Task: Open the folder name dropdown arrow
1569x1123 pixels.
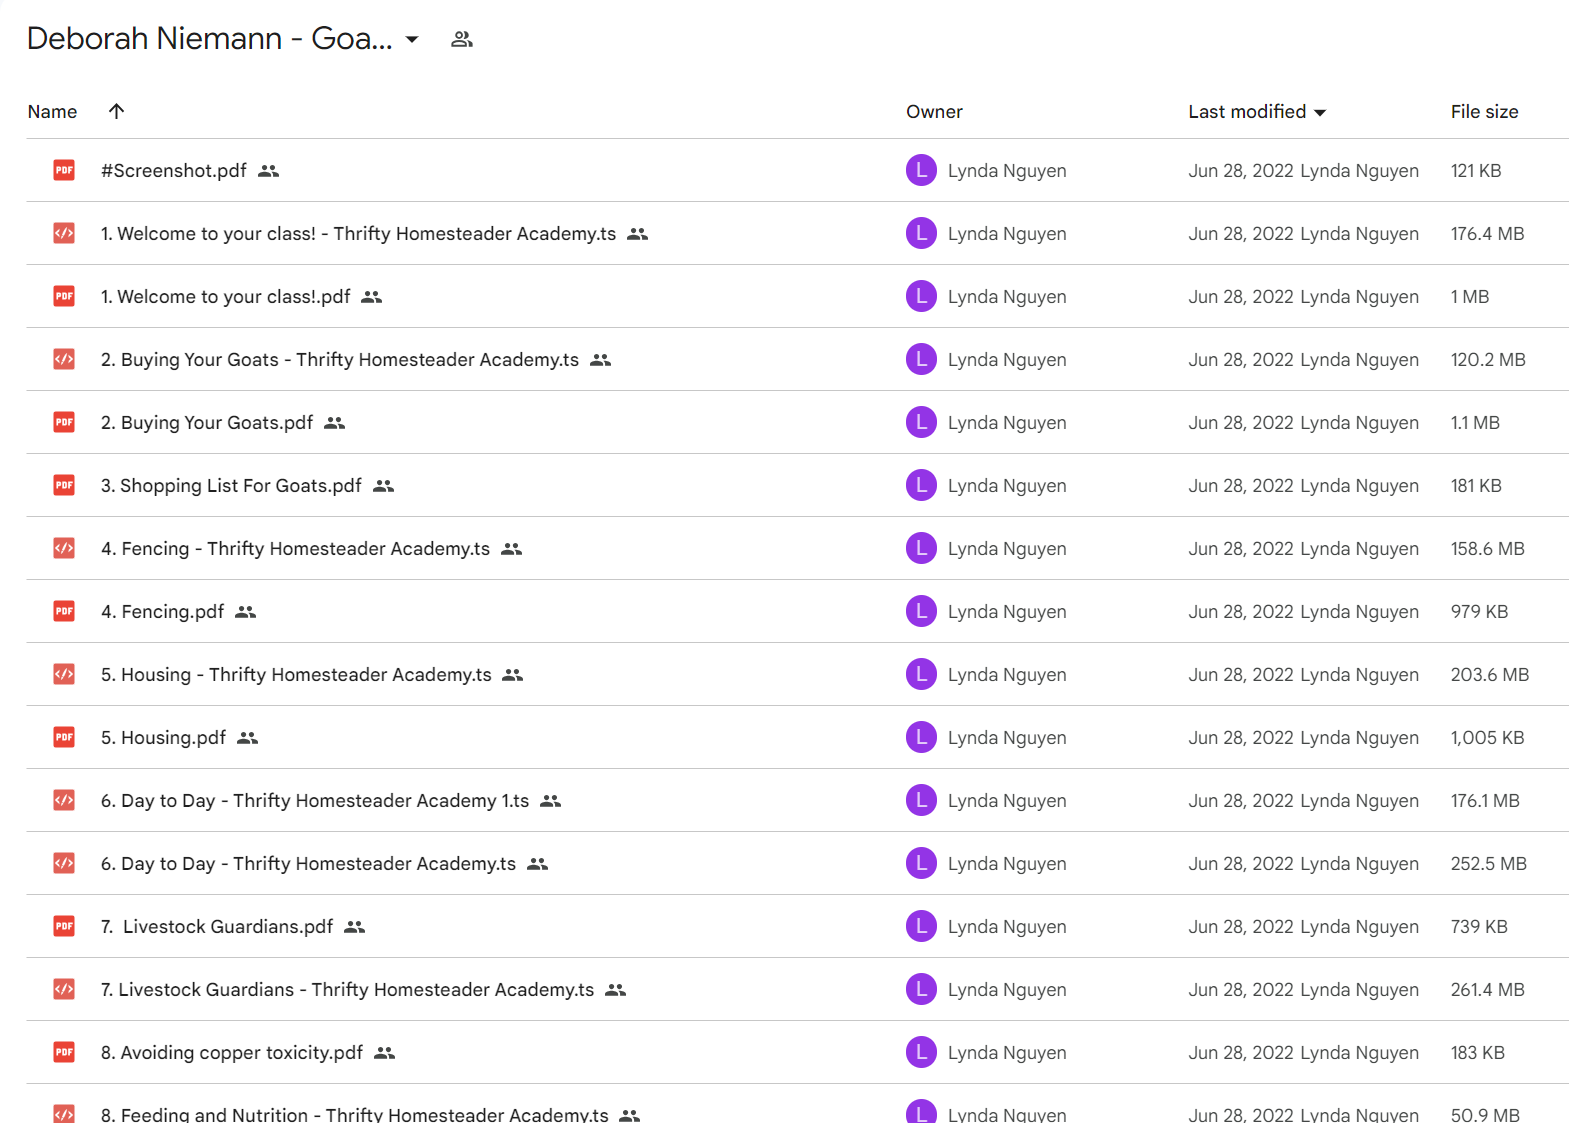Action: pyautogui.click(x=412, y=40)
